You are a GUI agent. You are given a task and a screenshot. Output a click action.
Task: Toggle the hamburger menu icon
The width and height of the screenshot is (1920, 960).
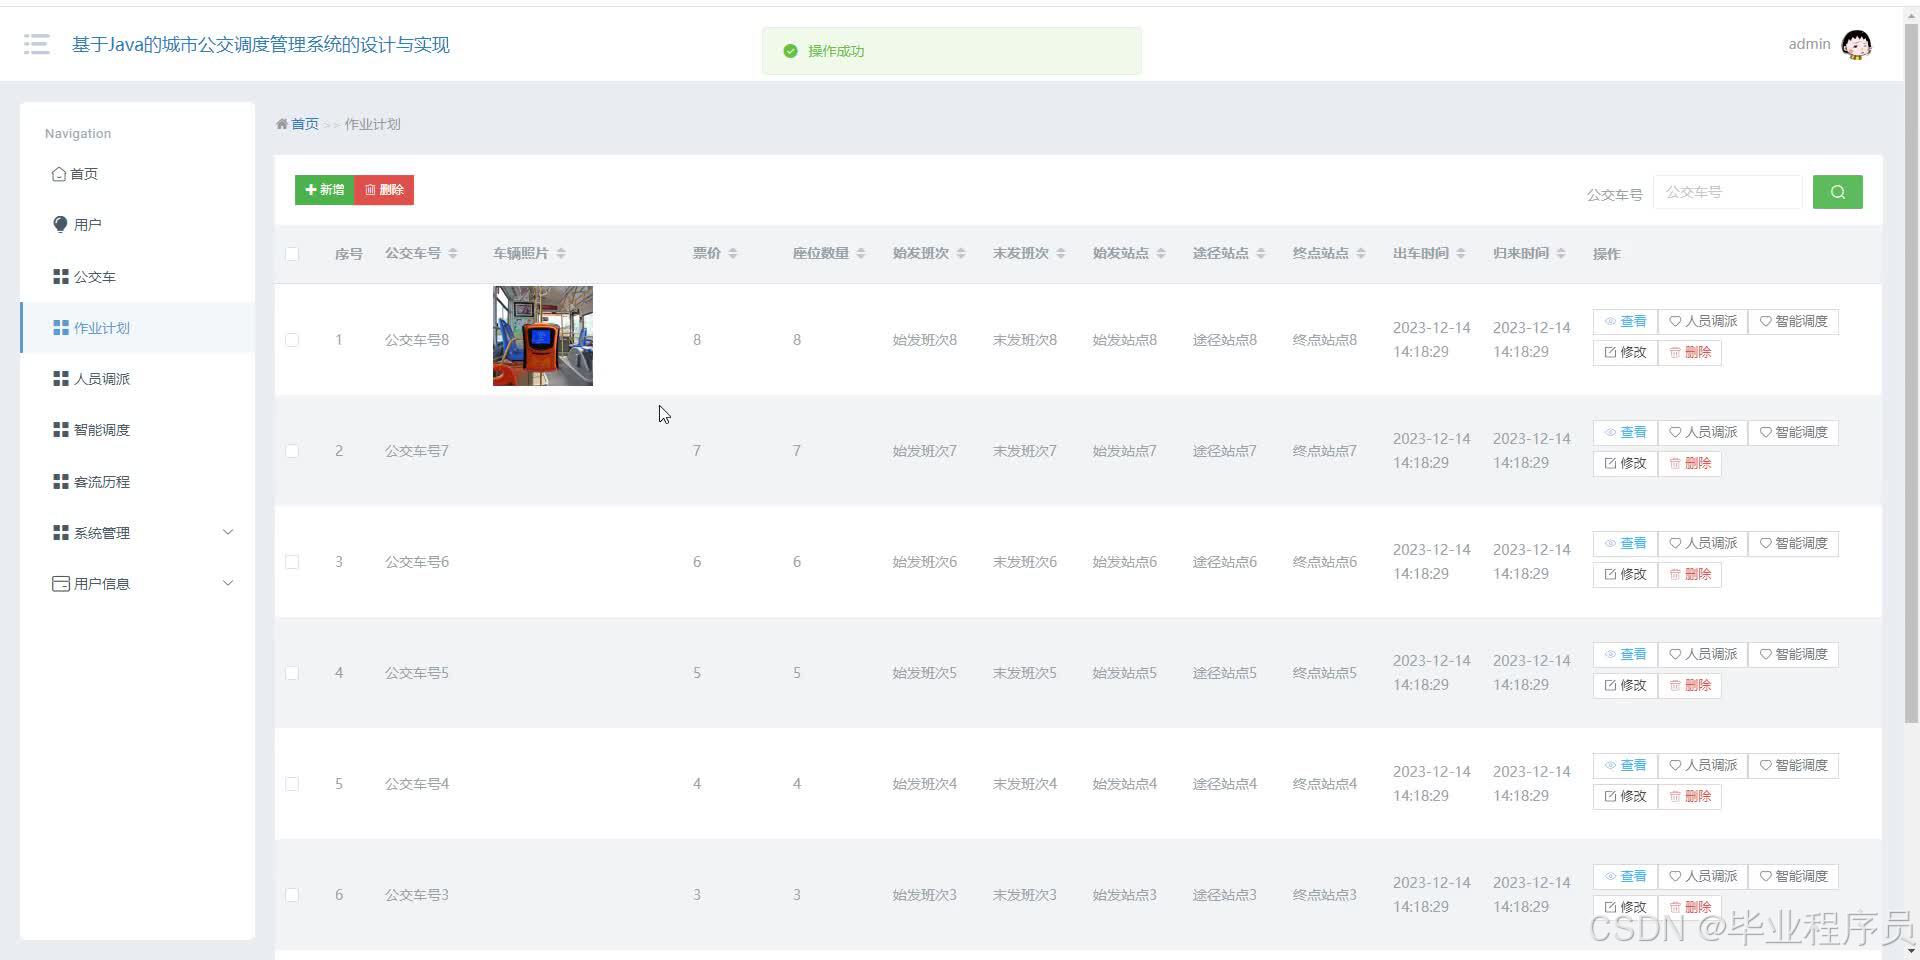pos(37,44)
